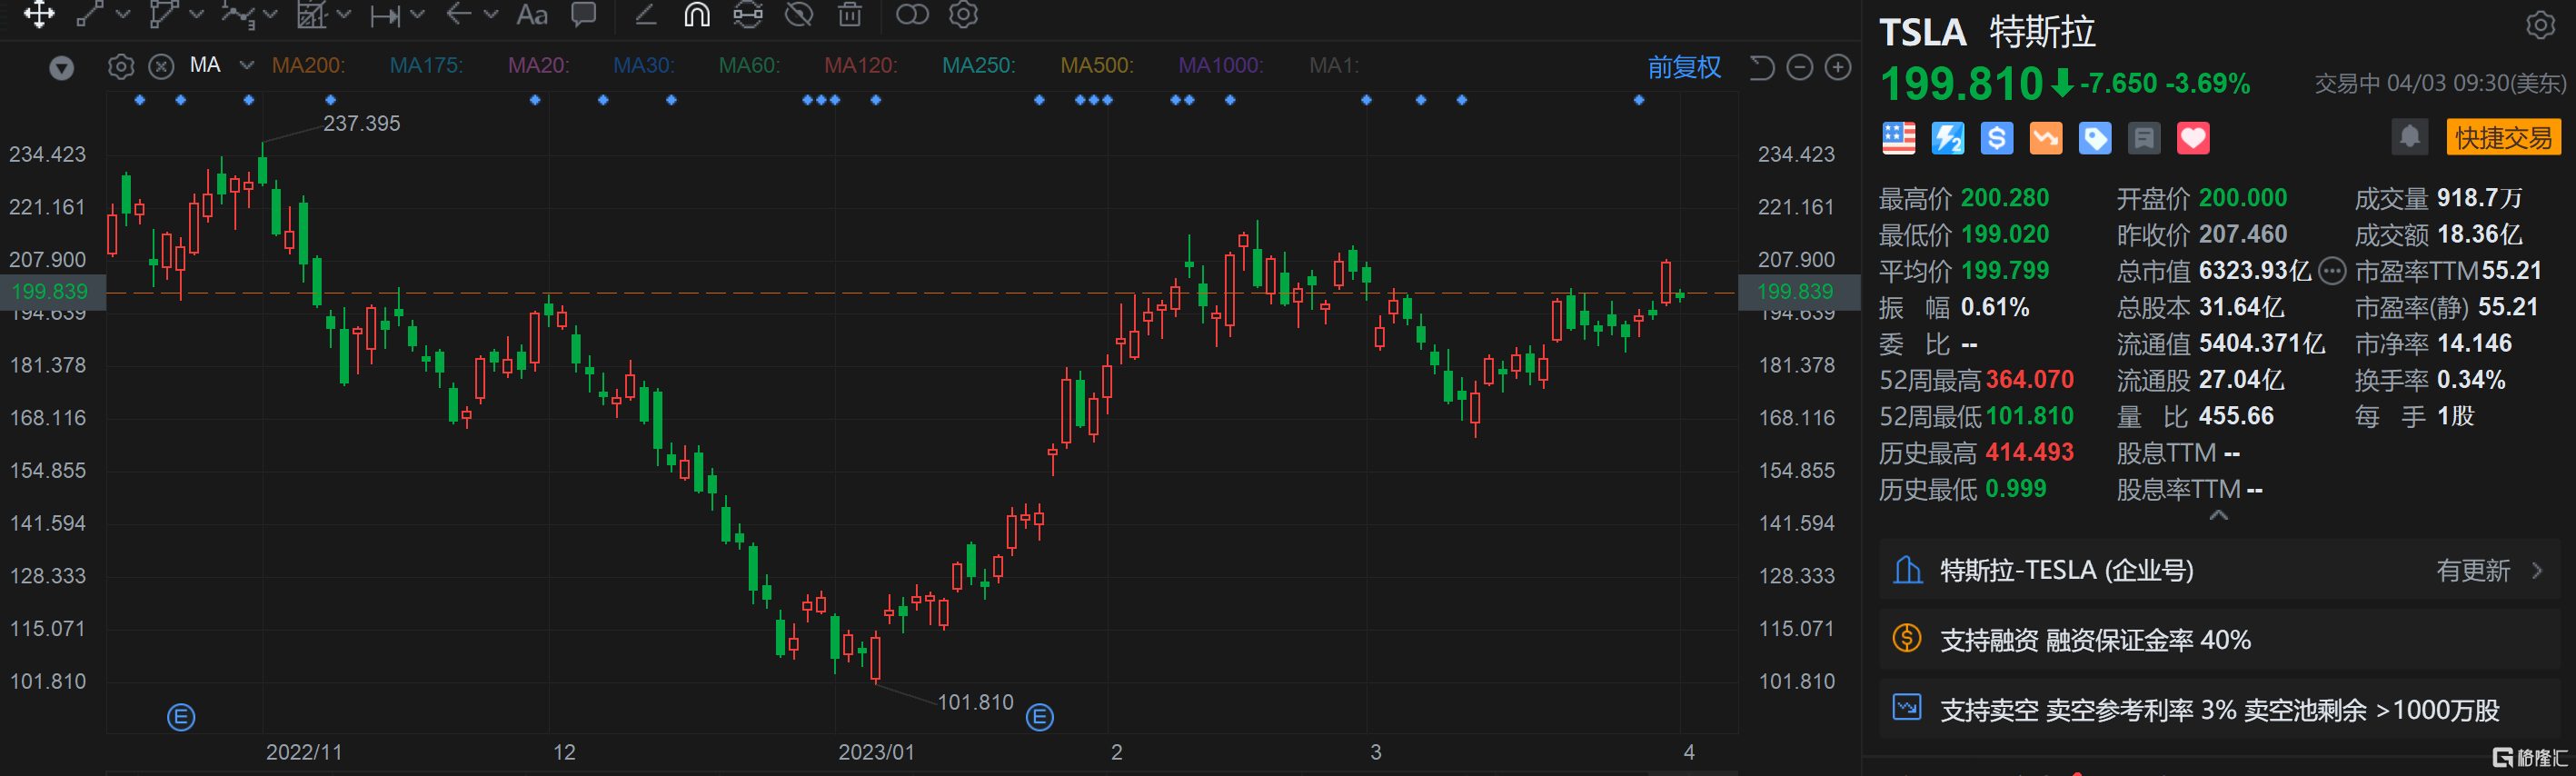The height and width of the screenshot is (776, 2576).
Task: Open the 支持卖空 short selling row
Action: [2220, 710]
